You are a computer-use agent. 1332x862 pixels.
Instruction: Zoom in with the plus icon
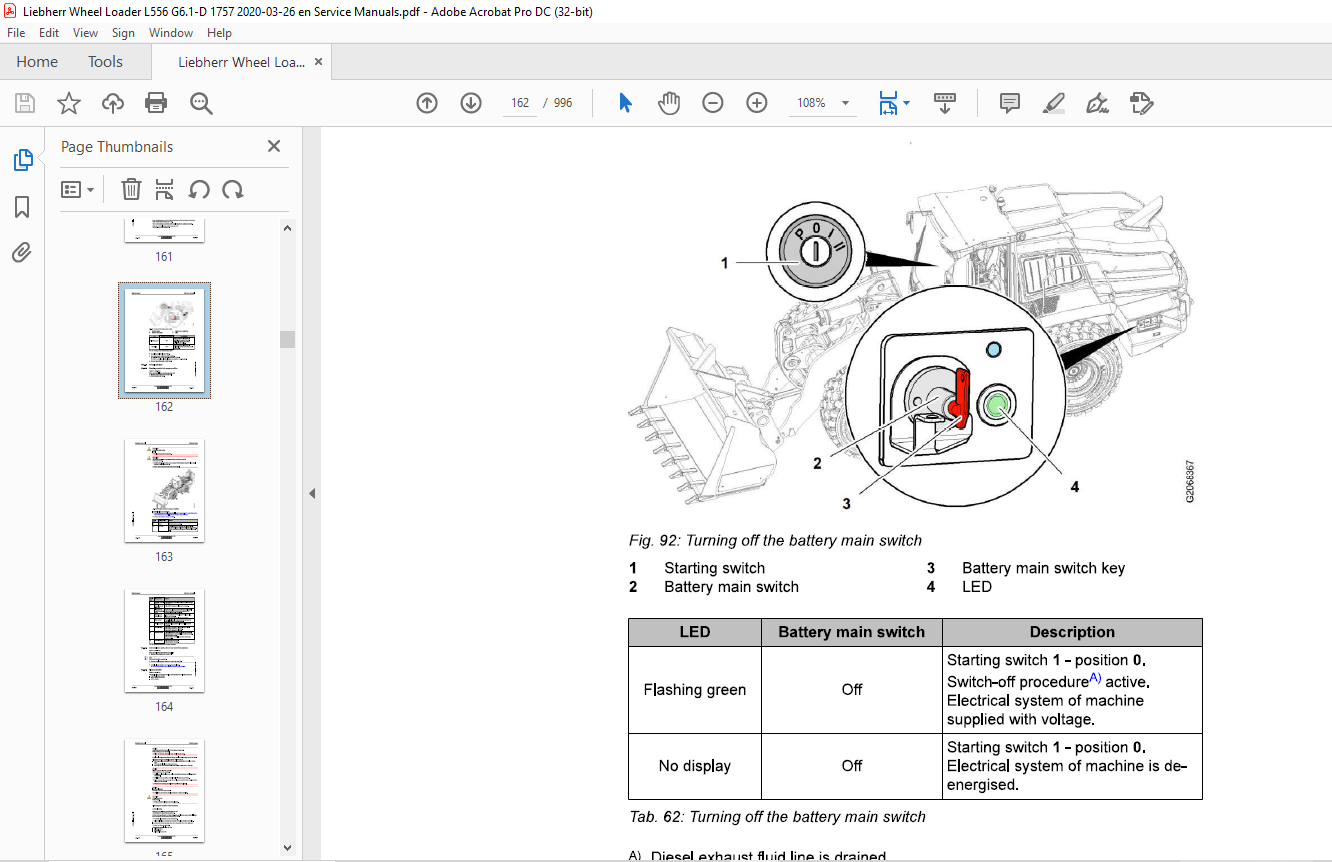(x=757, y=103)
